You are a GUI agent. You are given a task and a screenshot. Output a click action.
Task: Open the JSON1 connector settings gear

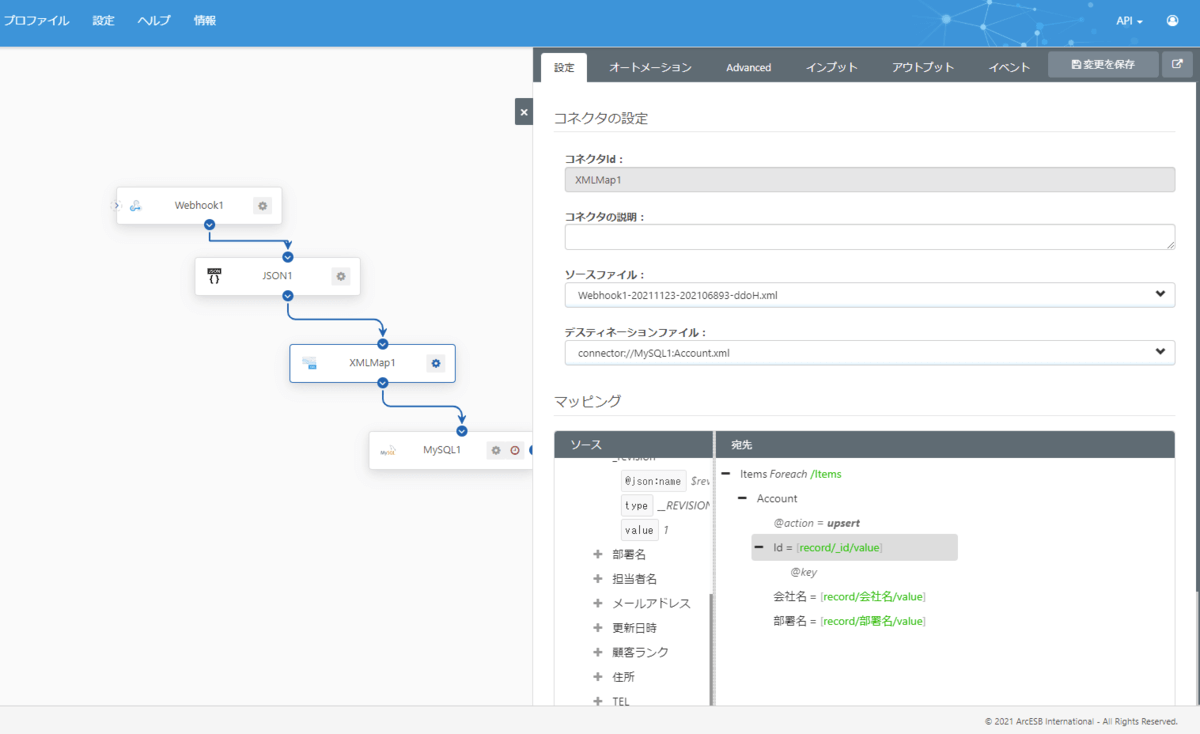pos(340,277)
